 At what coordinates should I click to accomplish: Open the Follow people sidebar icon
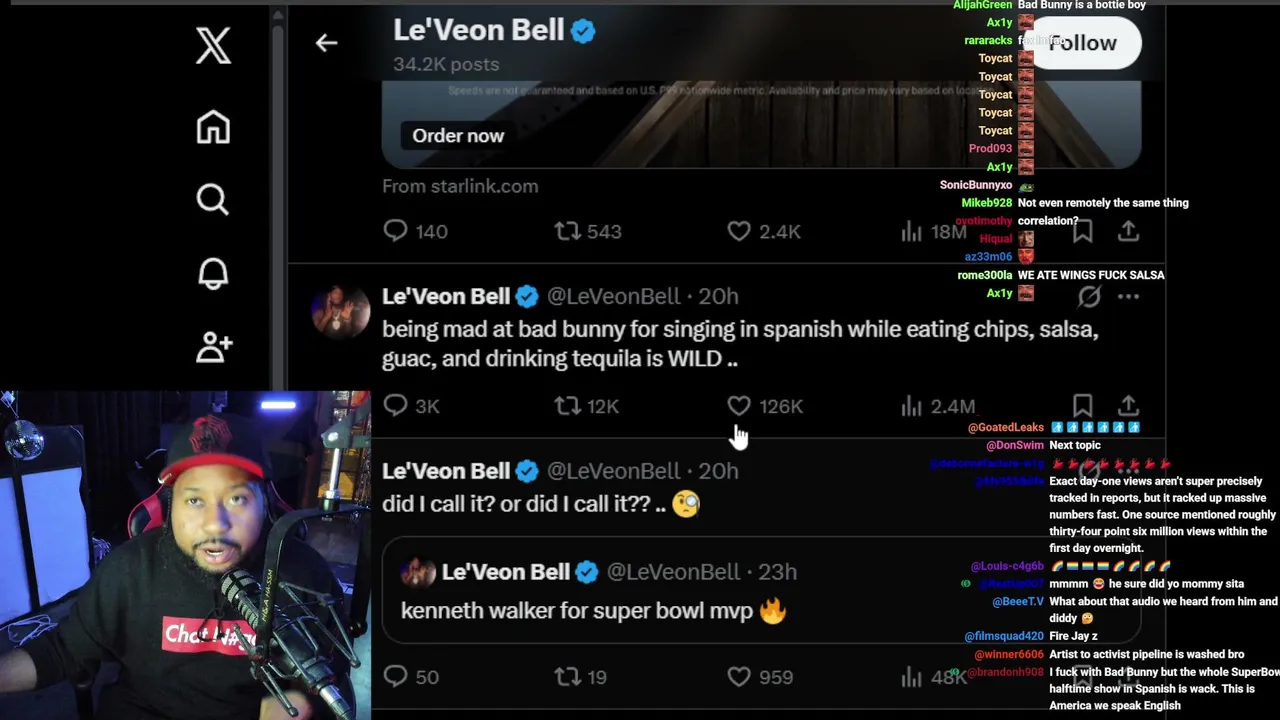click(214, 346)
